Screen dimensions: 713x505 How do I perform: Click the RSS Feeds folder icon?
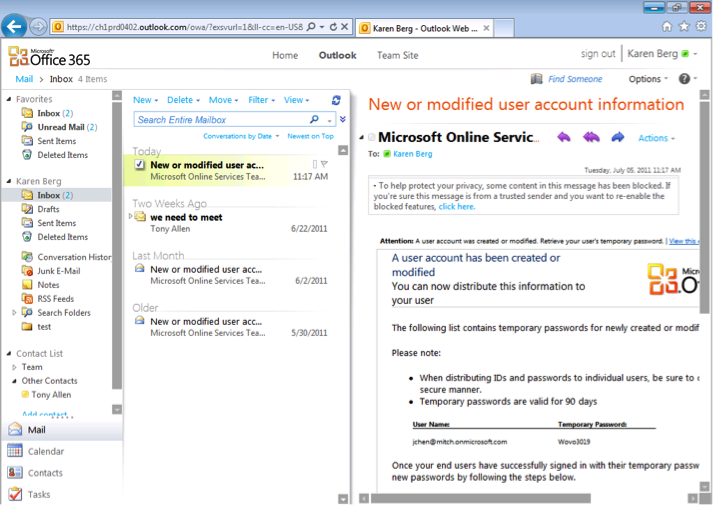27,298
